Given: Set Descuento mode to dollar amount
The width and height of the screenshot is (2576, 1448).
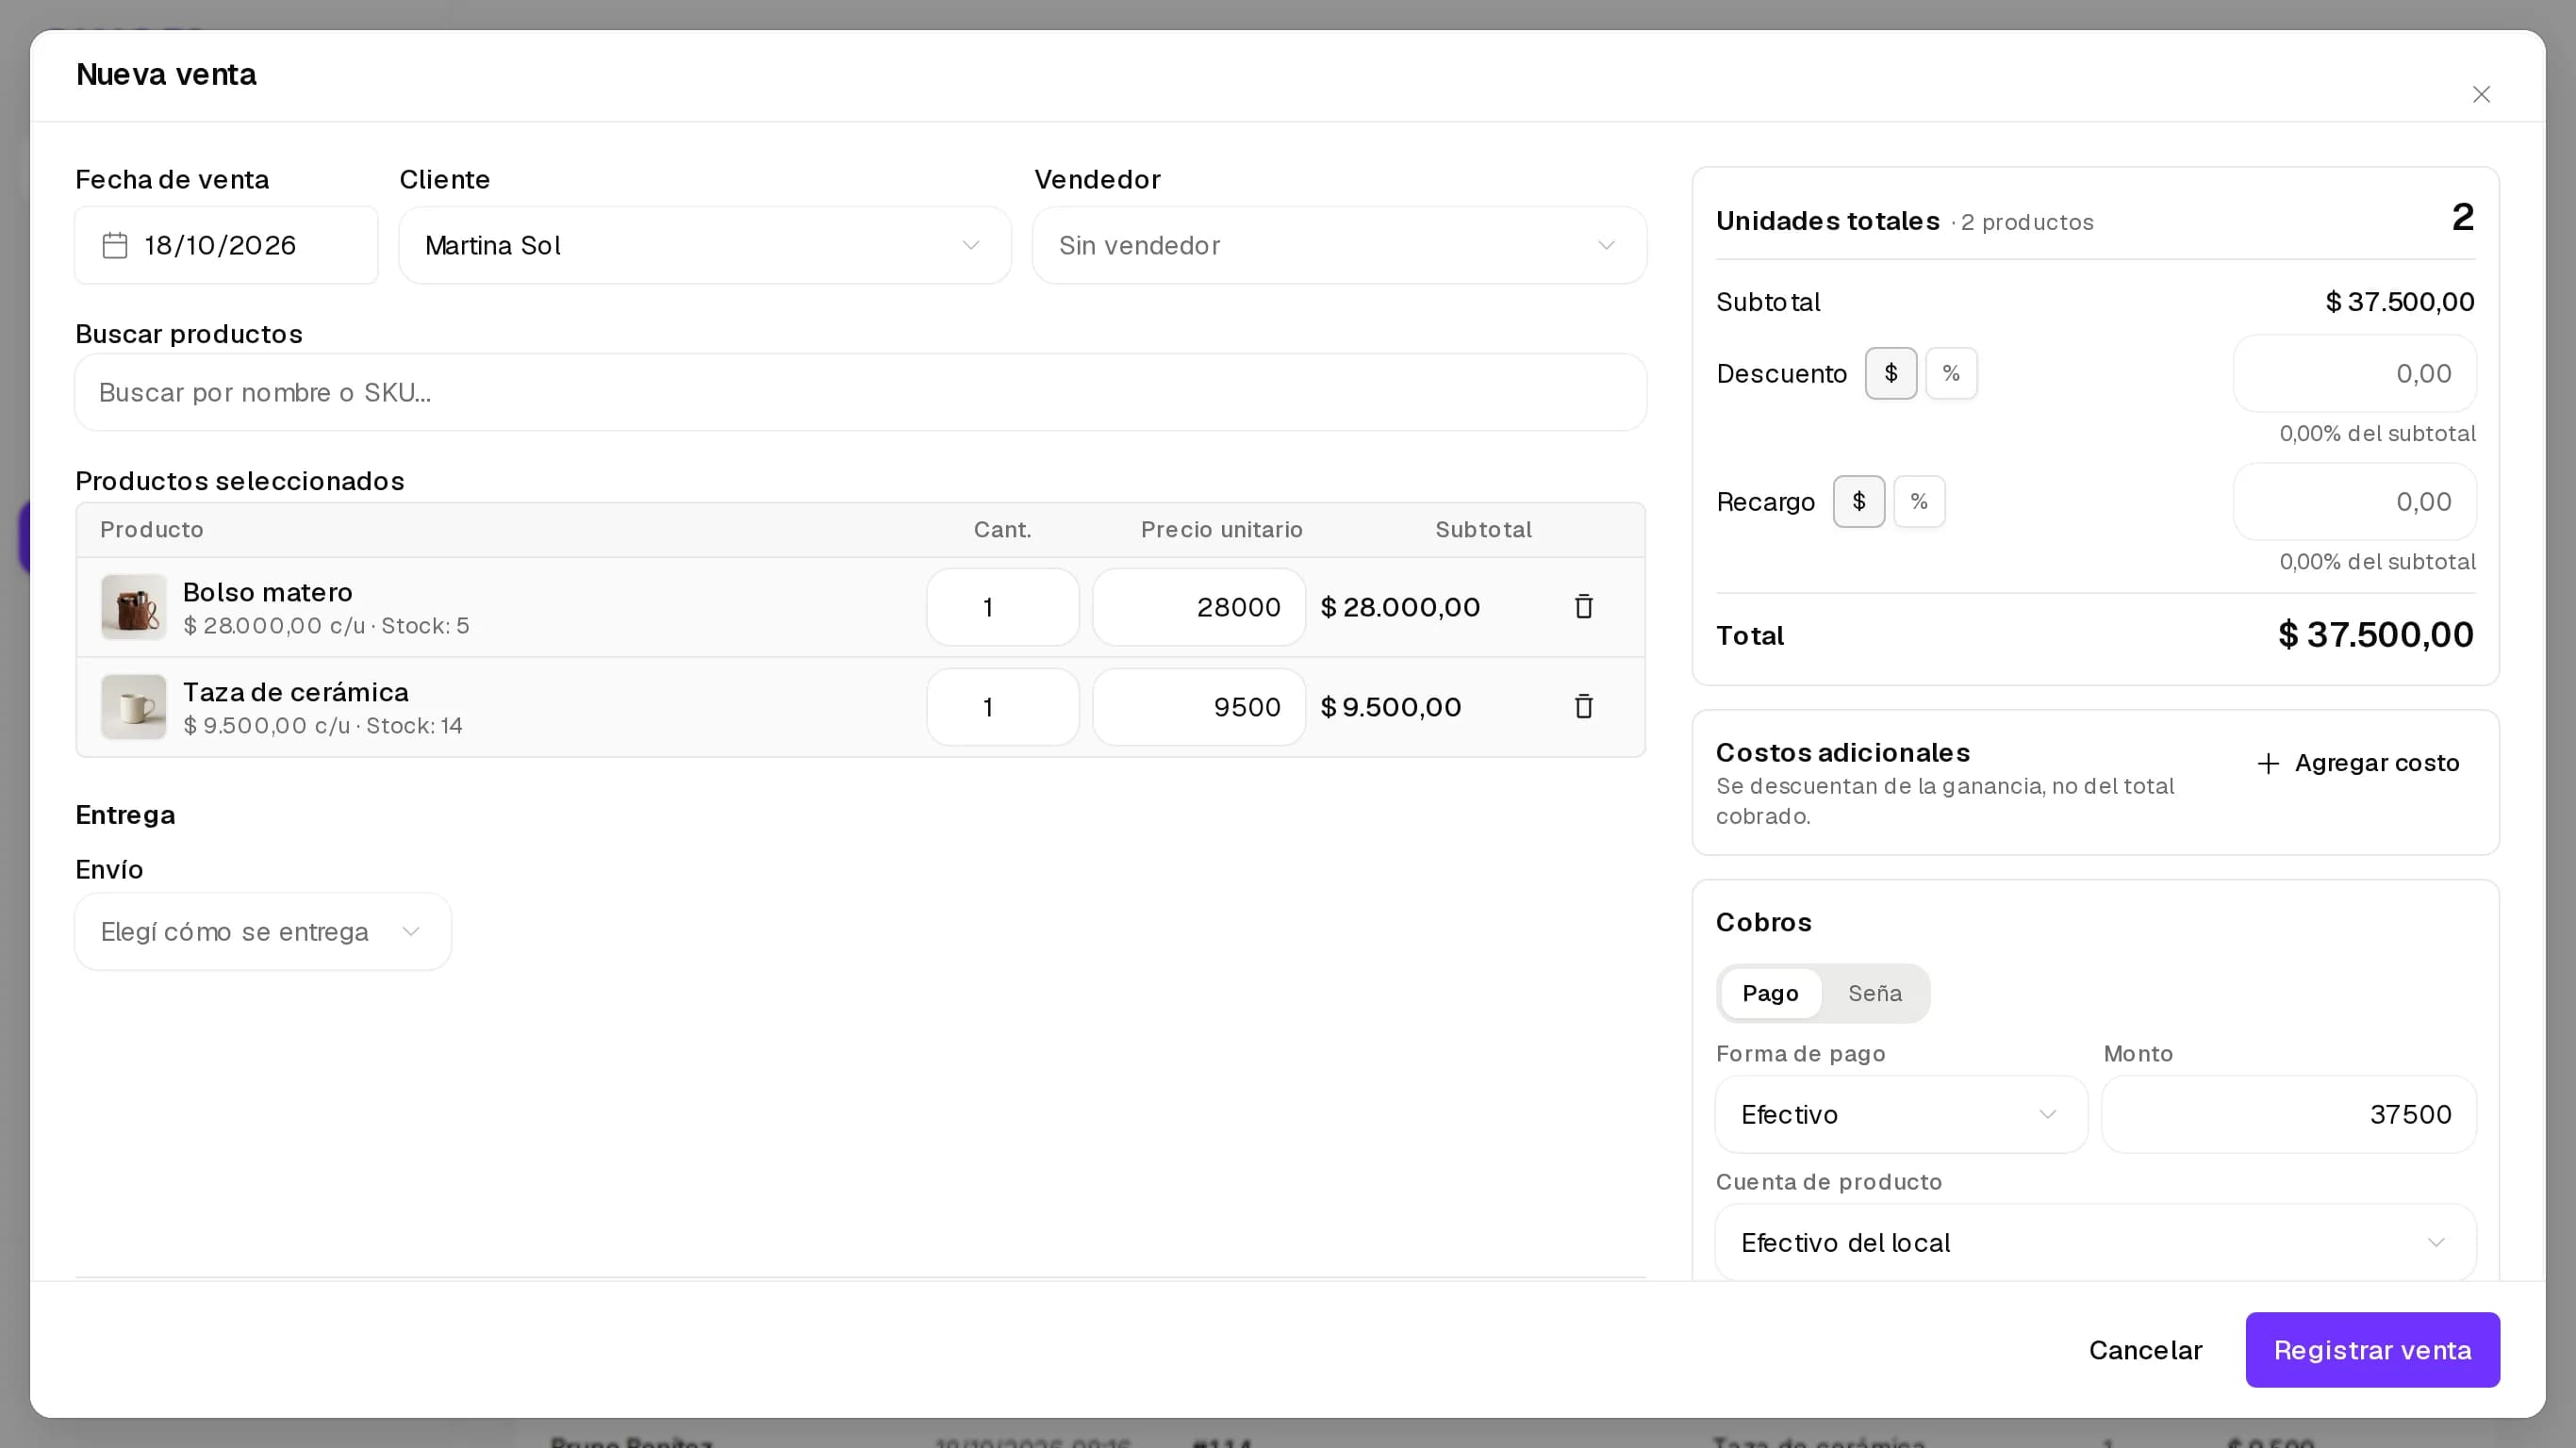Looking at the screenshot, I should pyautogui.click(x=1890, y=374).
